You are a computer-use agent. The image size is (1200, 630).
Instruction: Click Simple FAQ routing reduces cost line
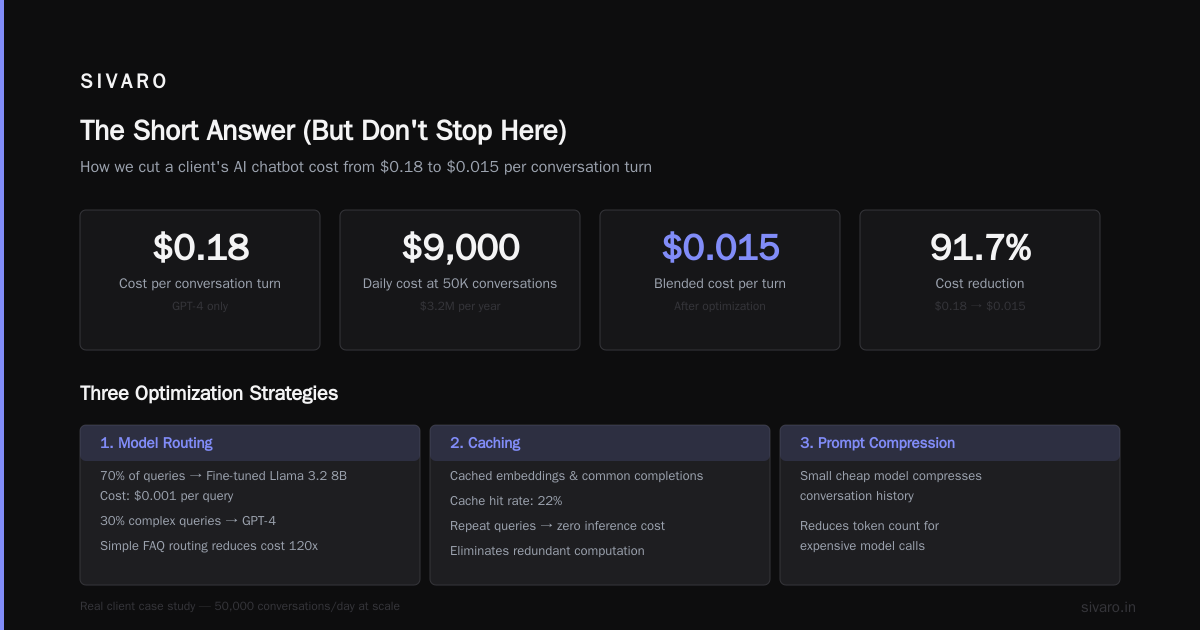209,546
